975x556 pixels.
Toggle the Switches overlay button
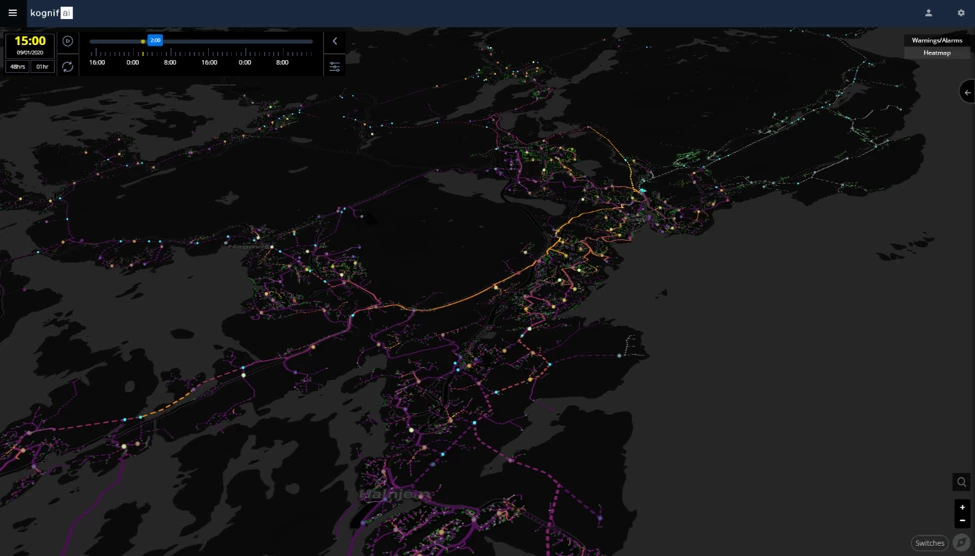(929, 543)
